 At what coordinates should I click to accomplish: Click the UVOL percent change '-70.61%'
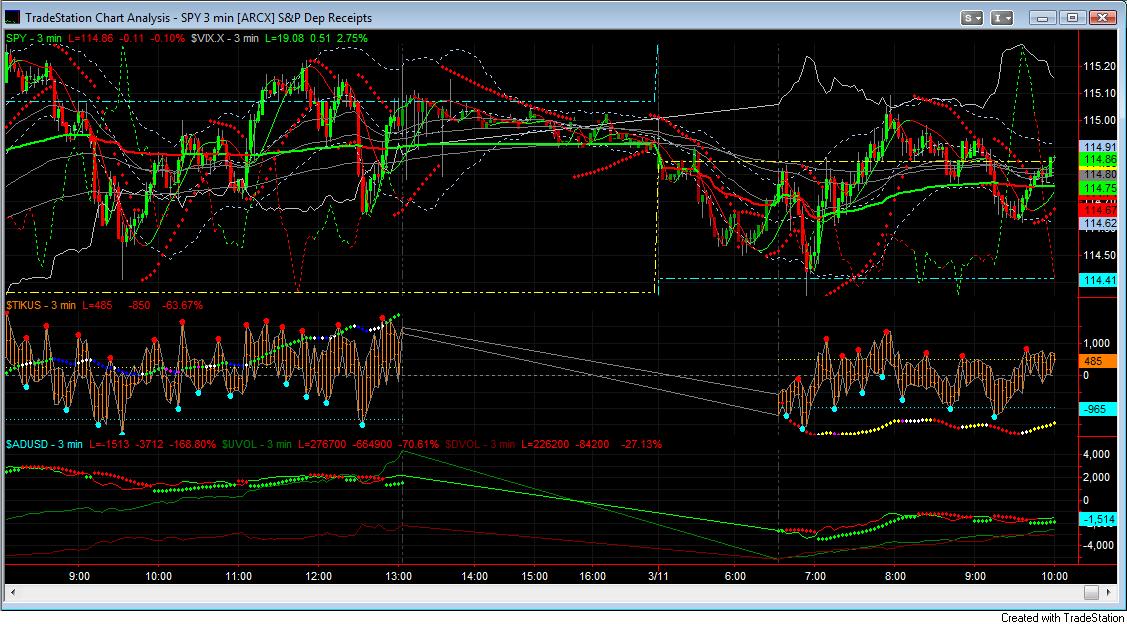coord(418,445)
